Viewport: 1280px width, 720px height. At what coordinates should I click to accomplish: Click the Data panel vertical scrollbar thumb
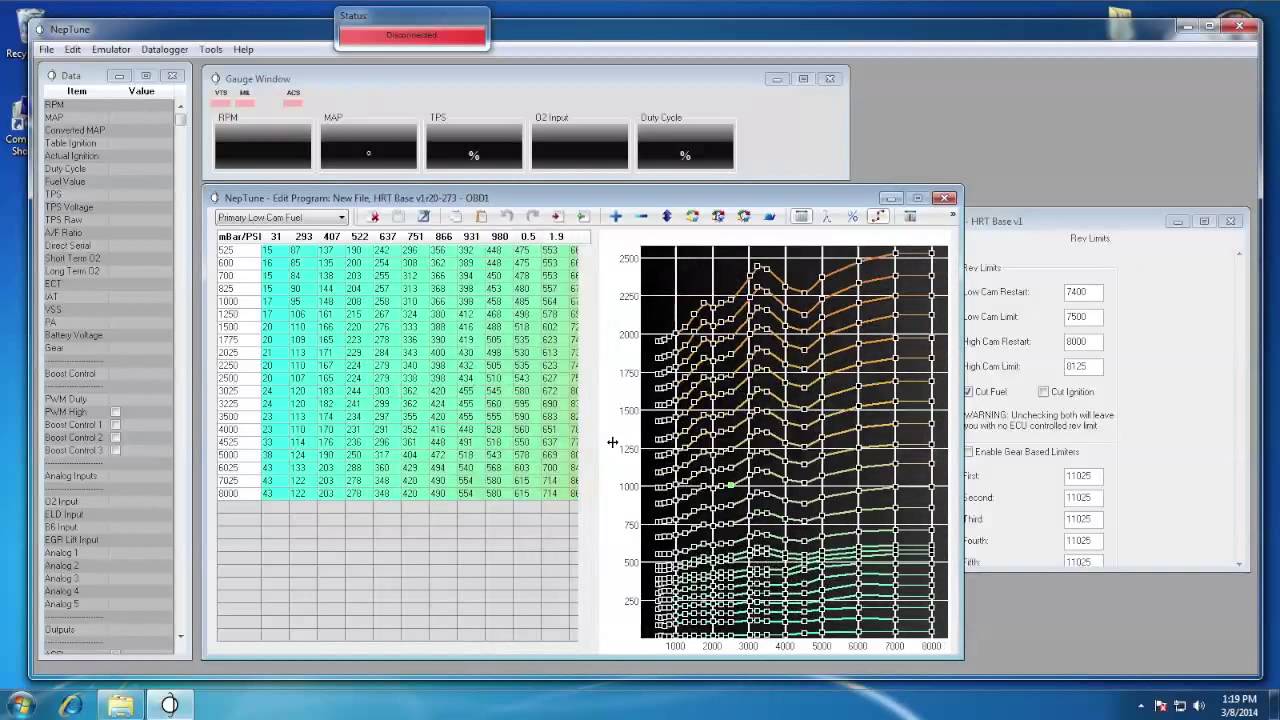click(181, 119)
